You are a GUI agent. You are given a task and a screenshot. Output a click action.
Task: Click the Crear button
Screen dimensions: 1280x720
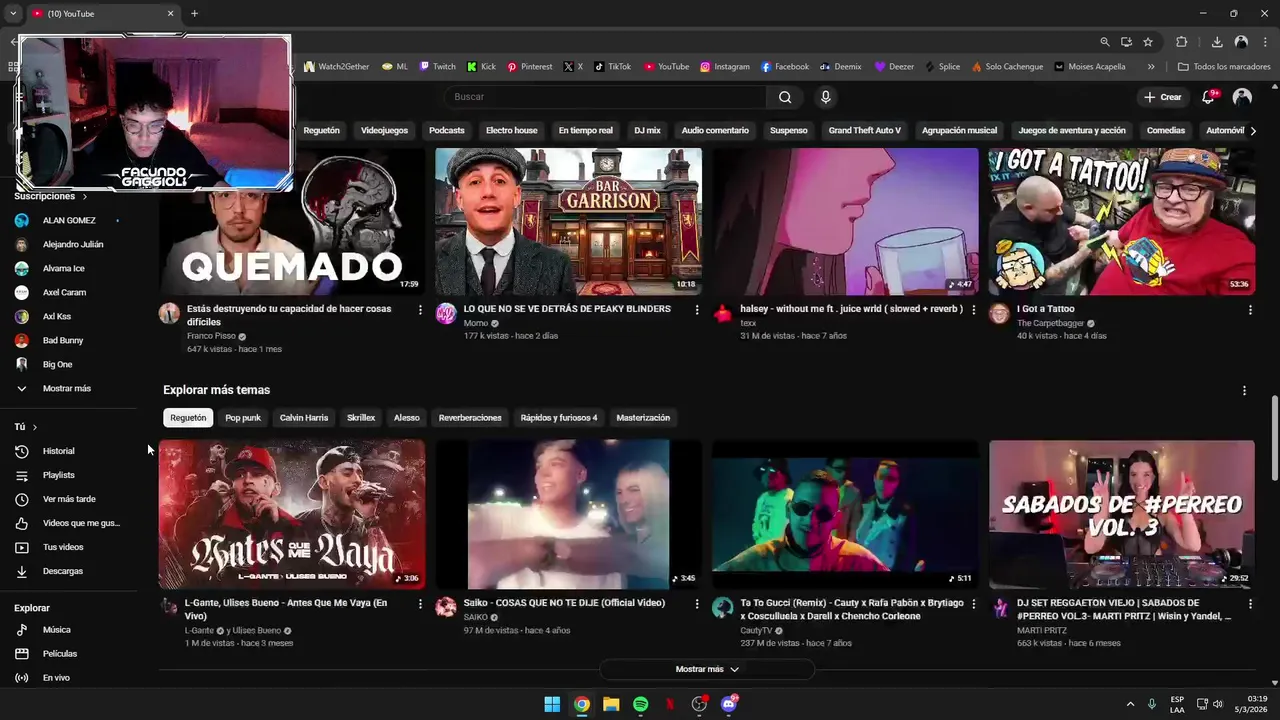pyautogui.click(x=1163, y=97)
